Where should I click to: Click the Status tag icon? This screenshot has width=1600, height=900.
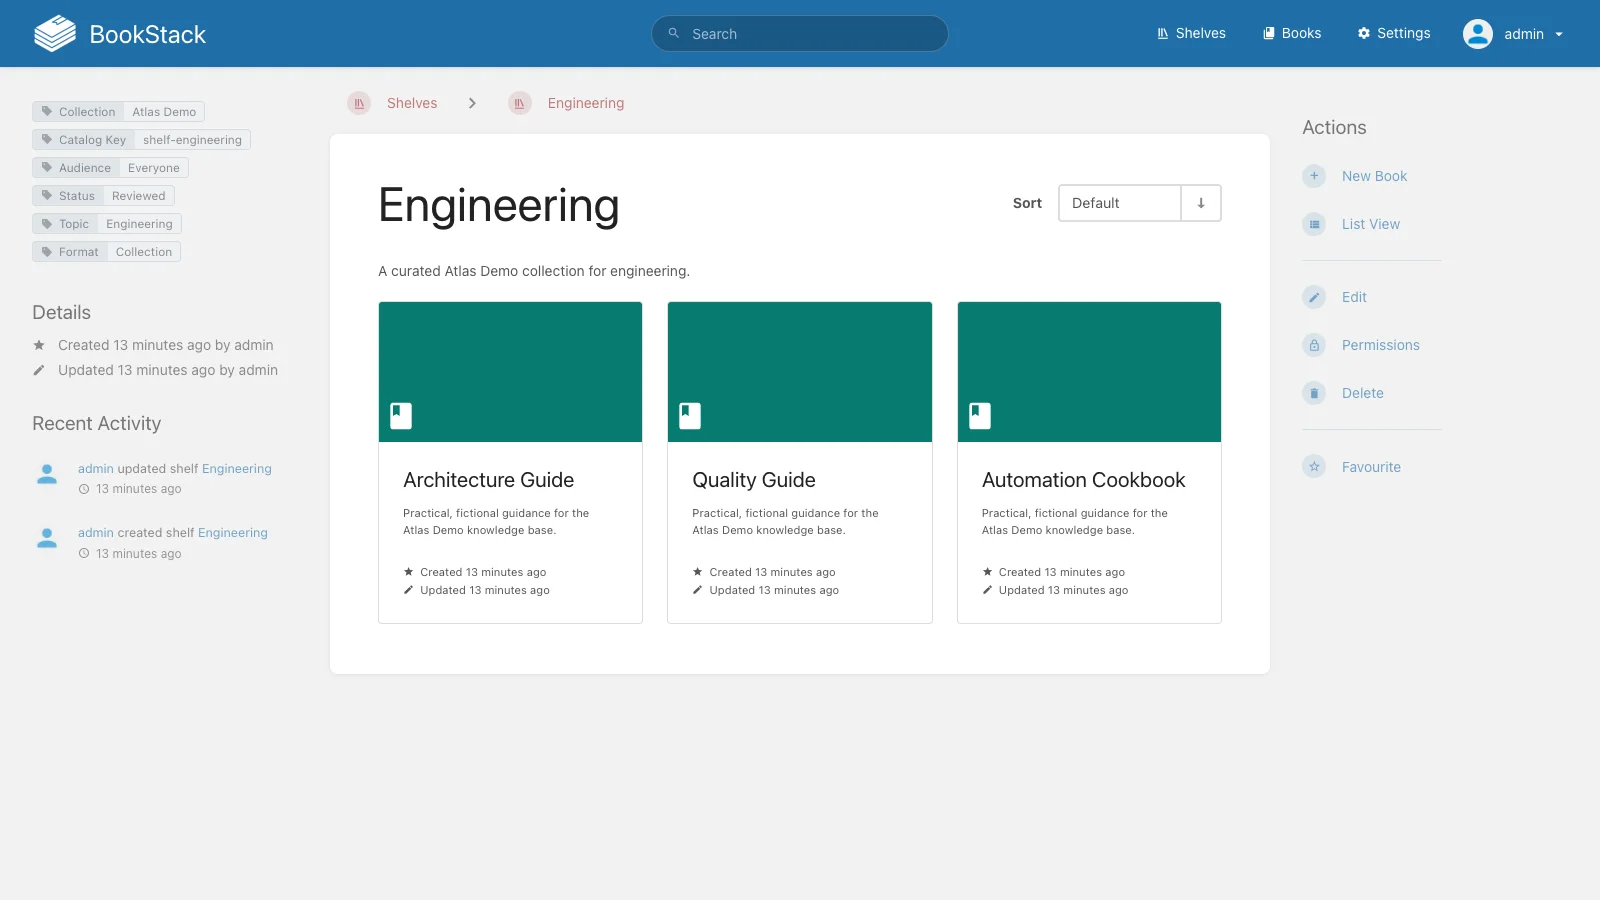pos(46,196)
